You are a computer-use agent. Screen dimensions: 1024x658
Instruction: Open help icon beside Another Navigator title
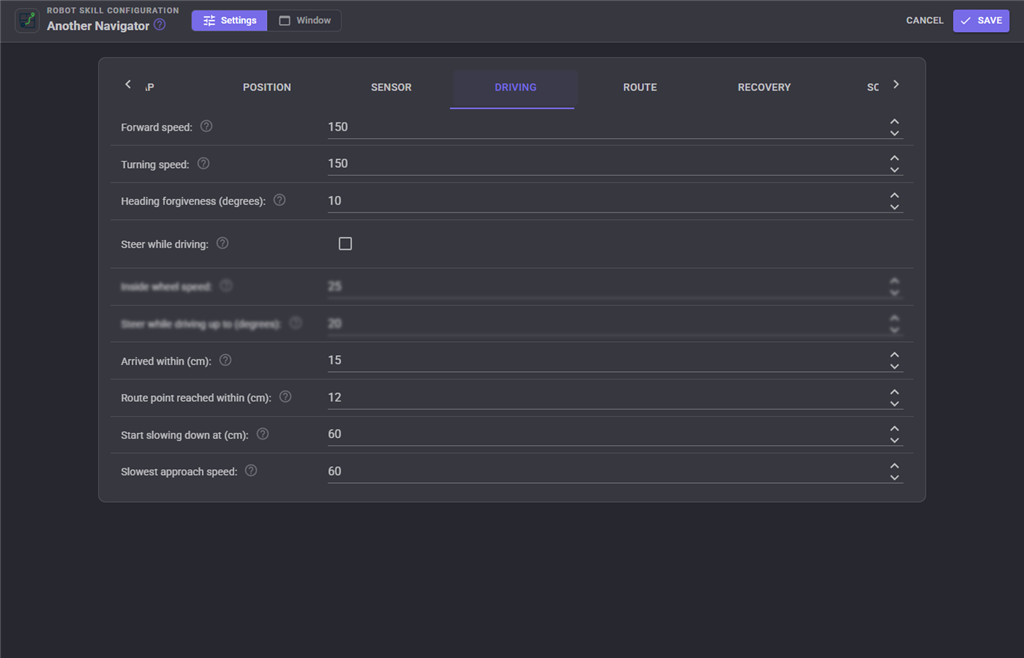159,25
